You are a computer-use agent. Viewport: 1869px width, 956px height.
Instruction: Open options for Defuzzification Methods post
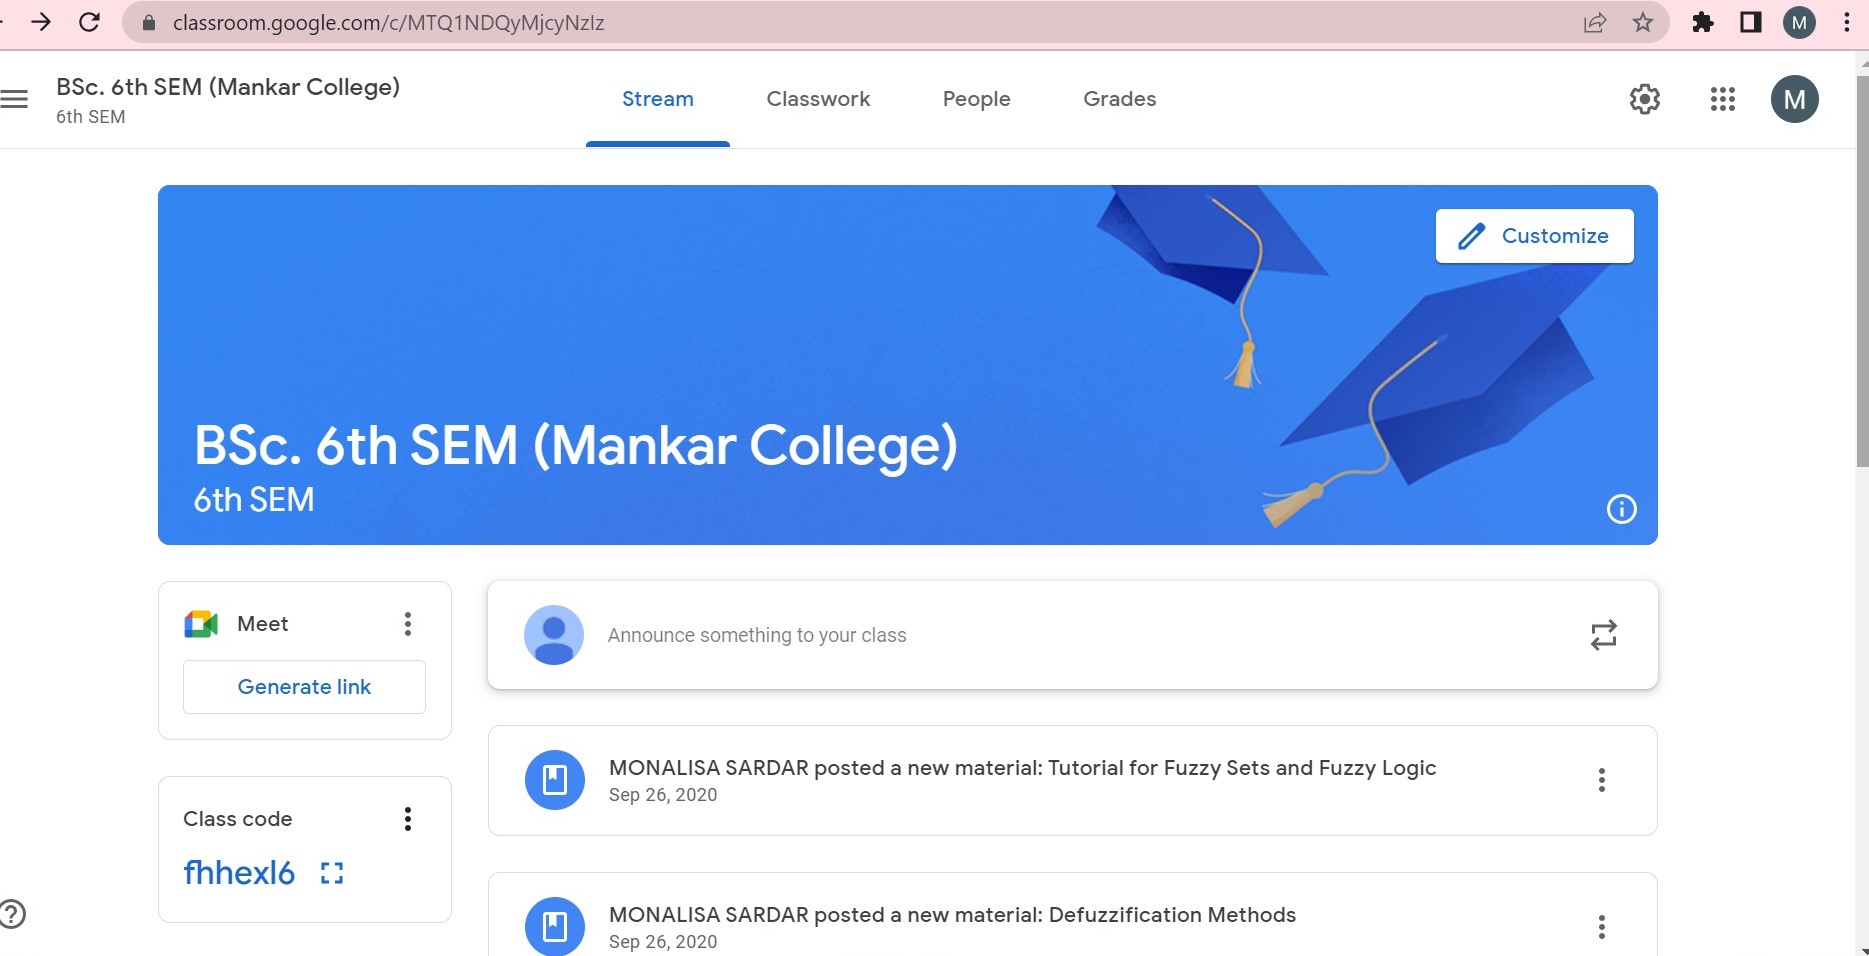tap(1601, 927)
